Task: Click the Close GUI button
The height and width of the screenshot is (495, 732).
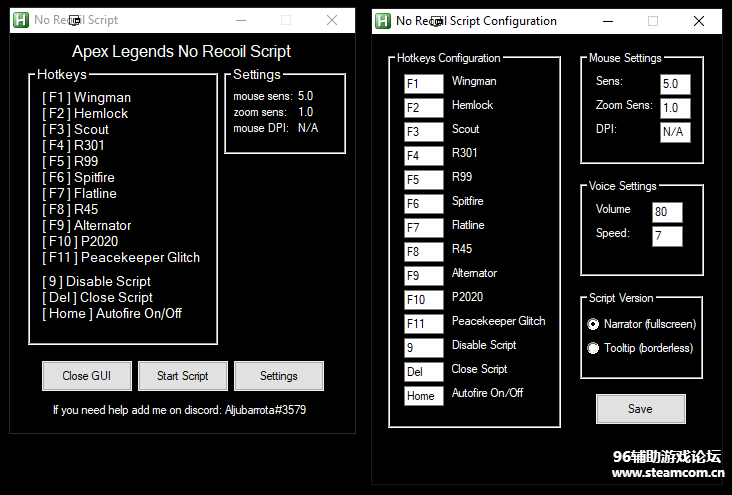Action: (87, 376)
